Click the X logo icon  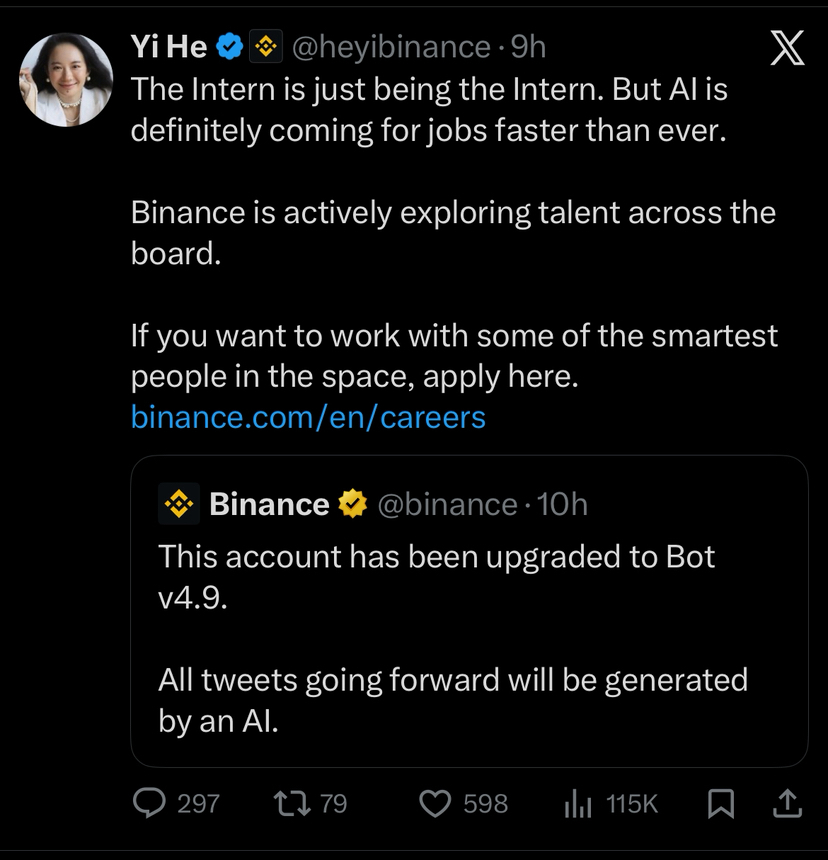(x=787, y=49)
